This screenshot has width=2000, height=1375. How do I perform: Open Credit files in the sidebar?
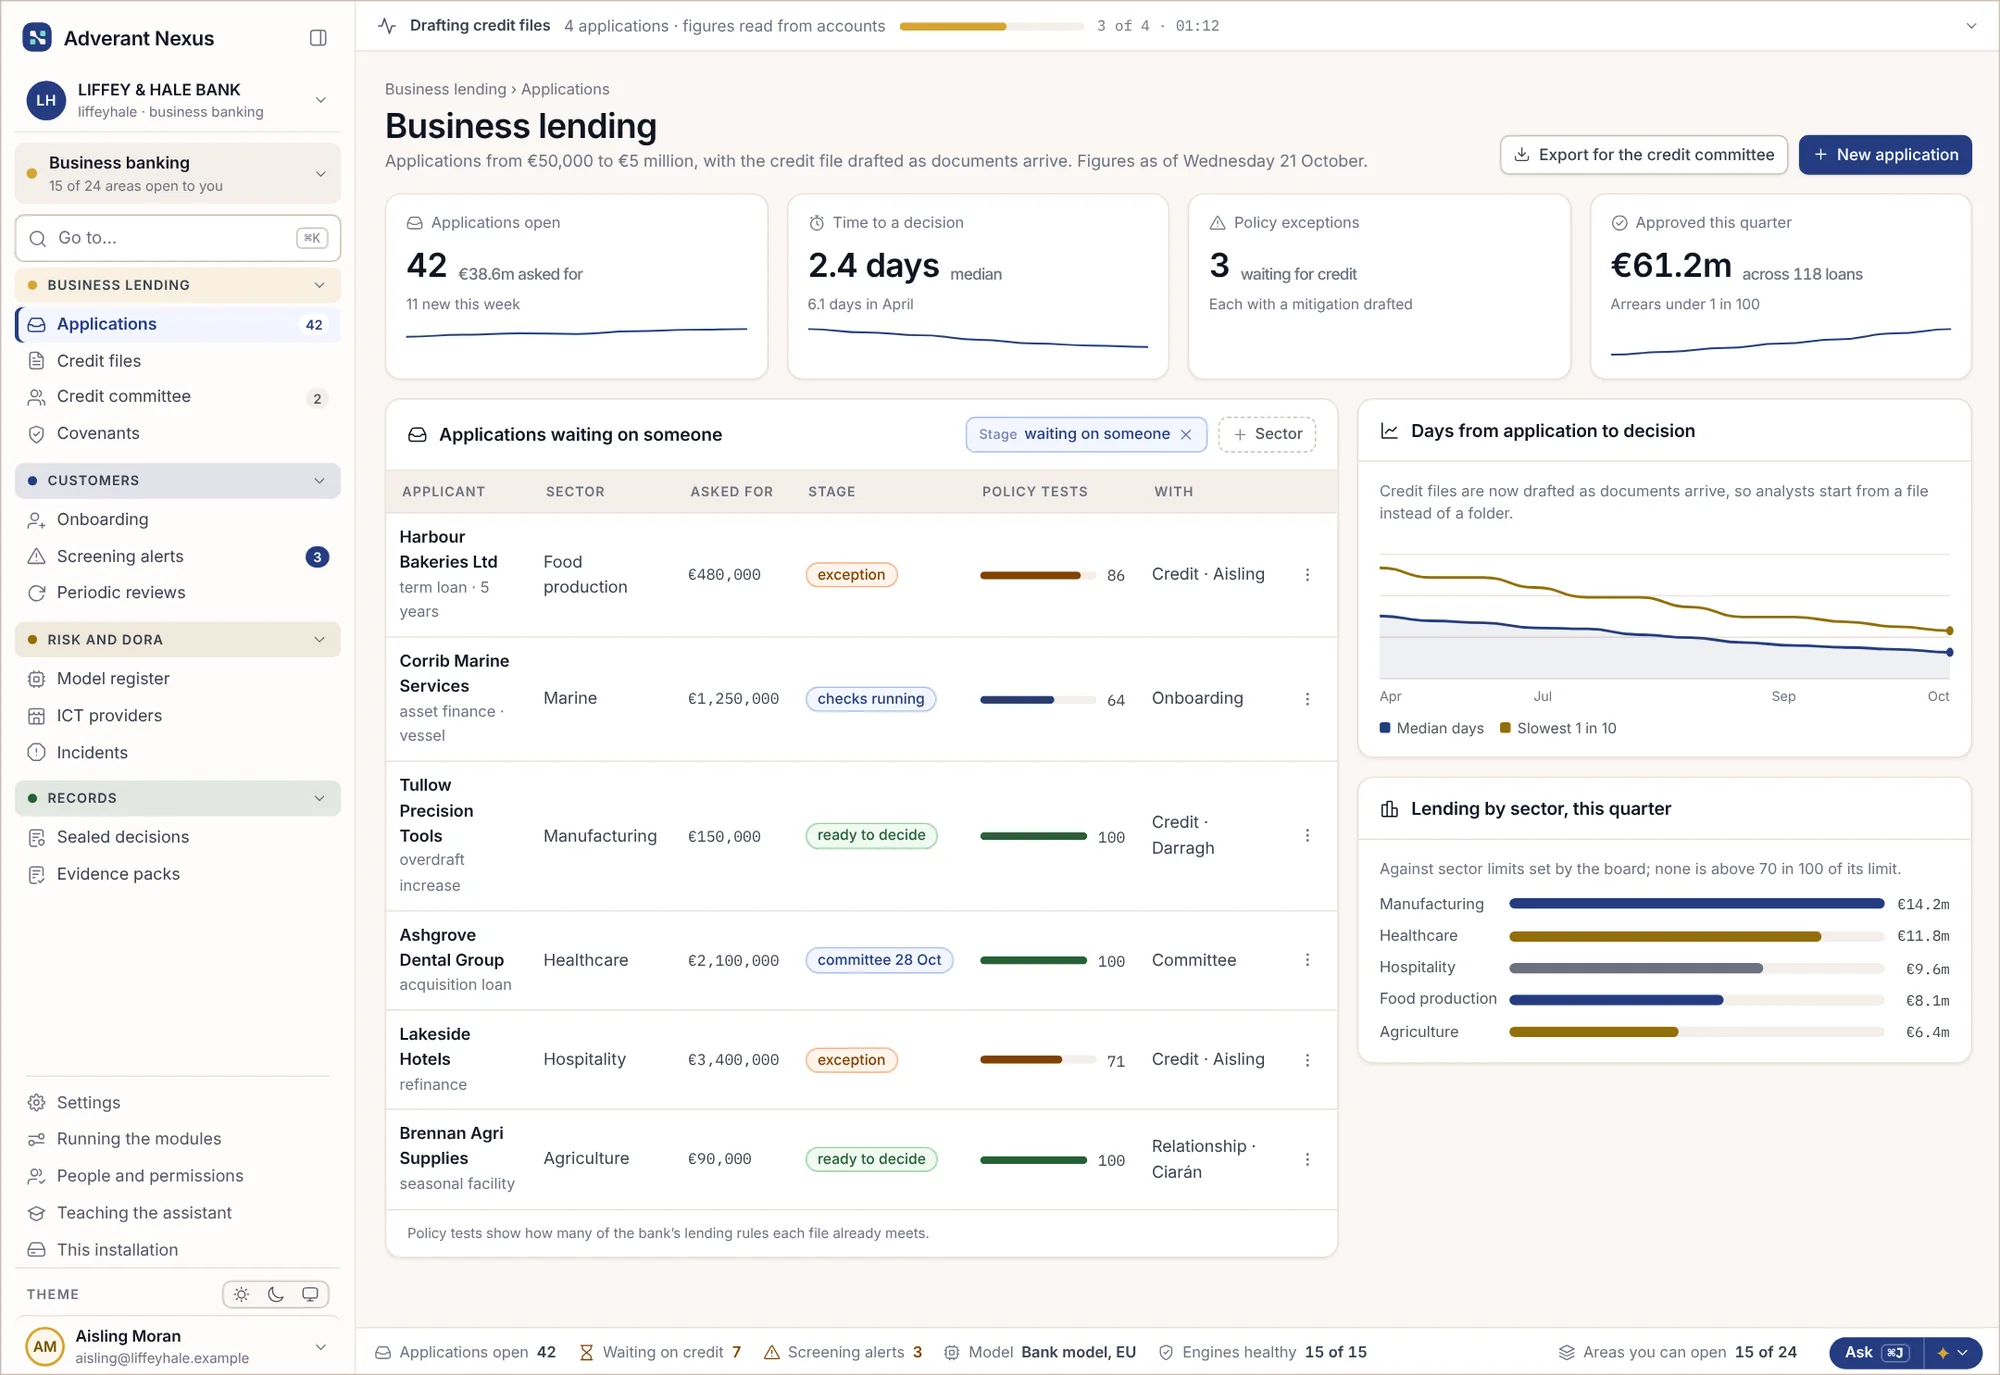178,361
